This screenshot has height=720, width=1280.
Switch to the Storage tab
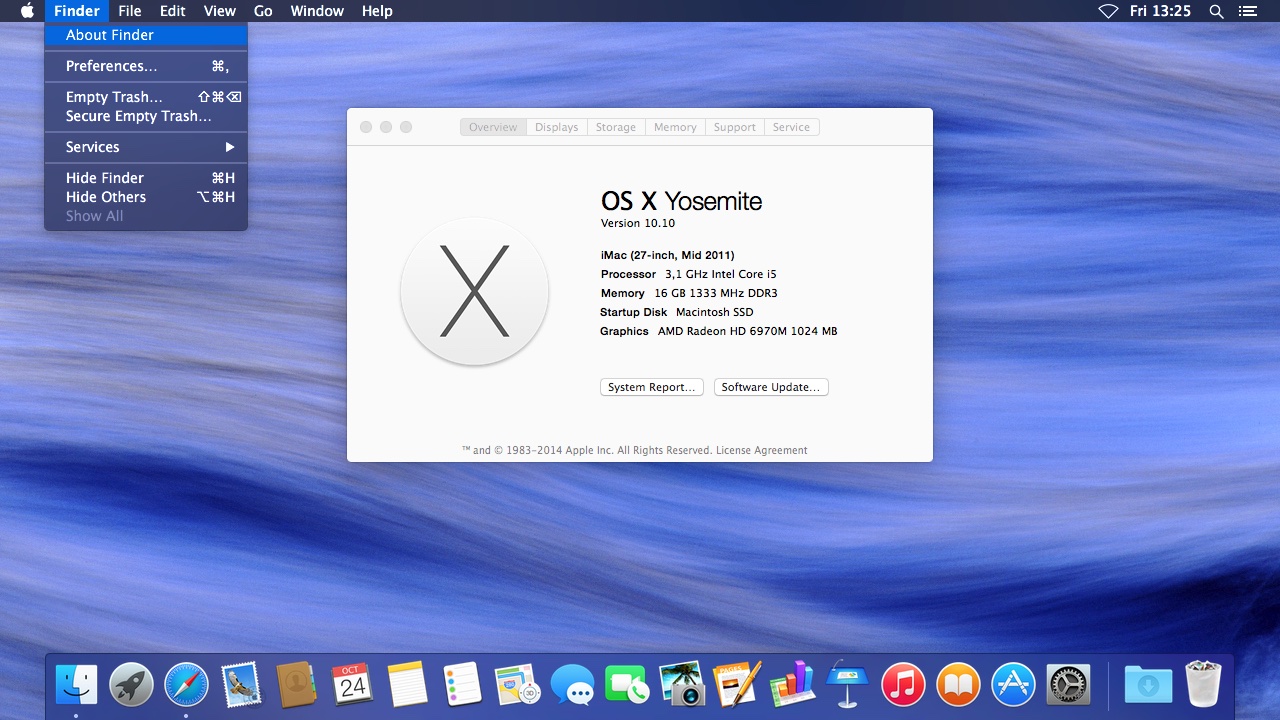coord(616,127)
